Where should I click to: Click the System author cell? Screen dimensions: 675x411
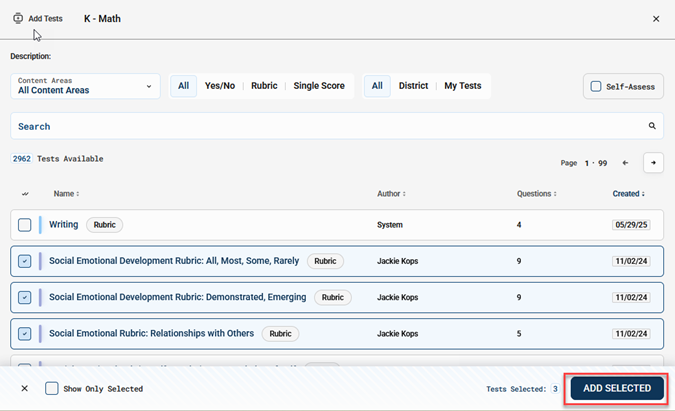(x=390, y=225)
